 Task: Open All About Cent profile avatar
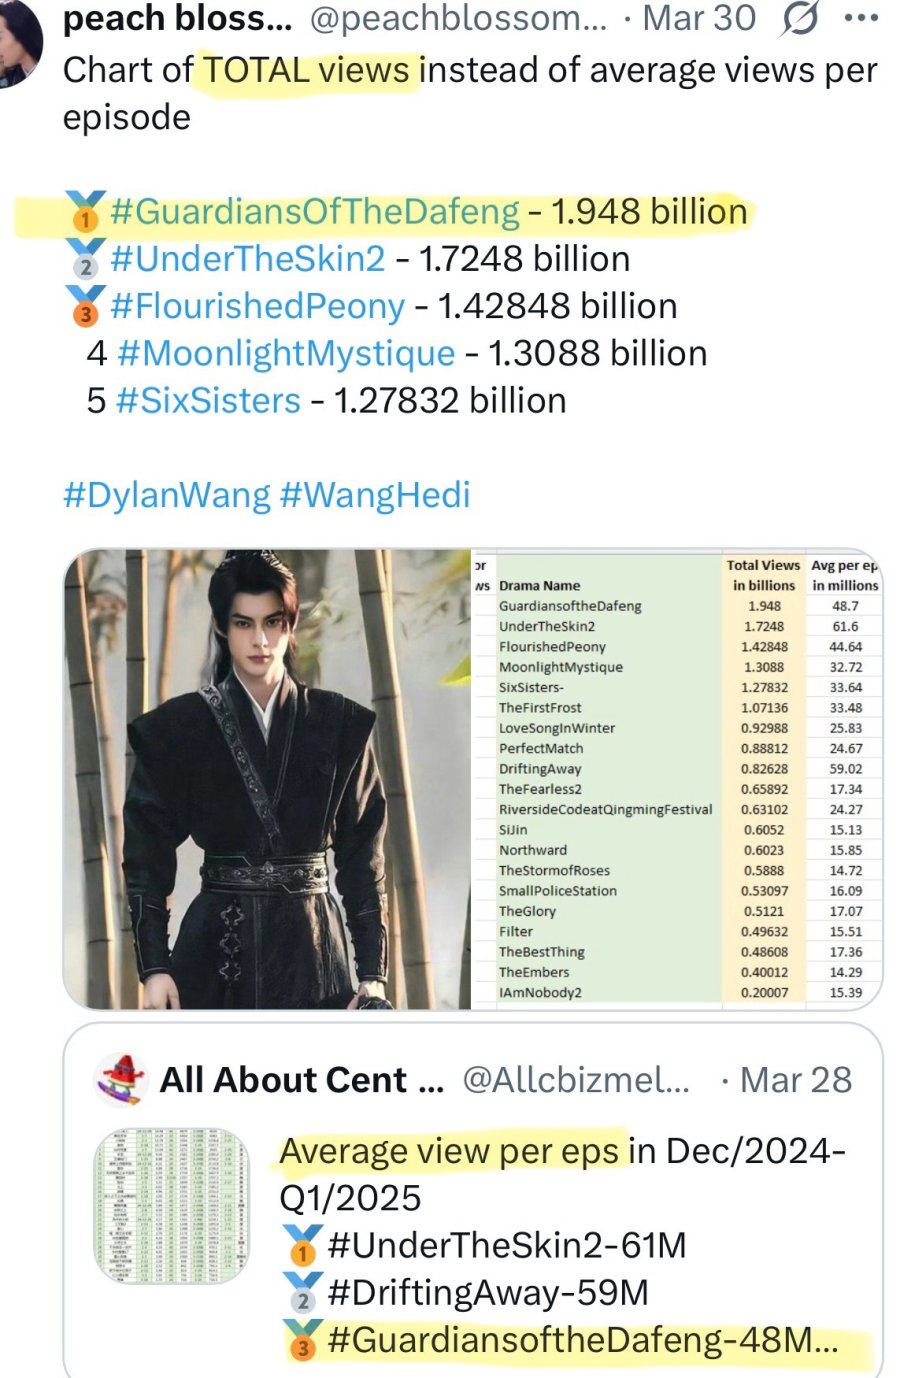pos(120,1080)
